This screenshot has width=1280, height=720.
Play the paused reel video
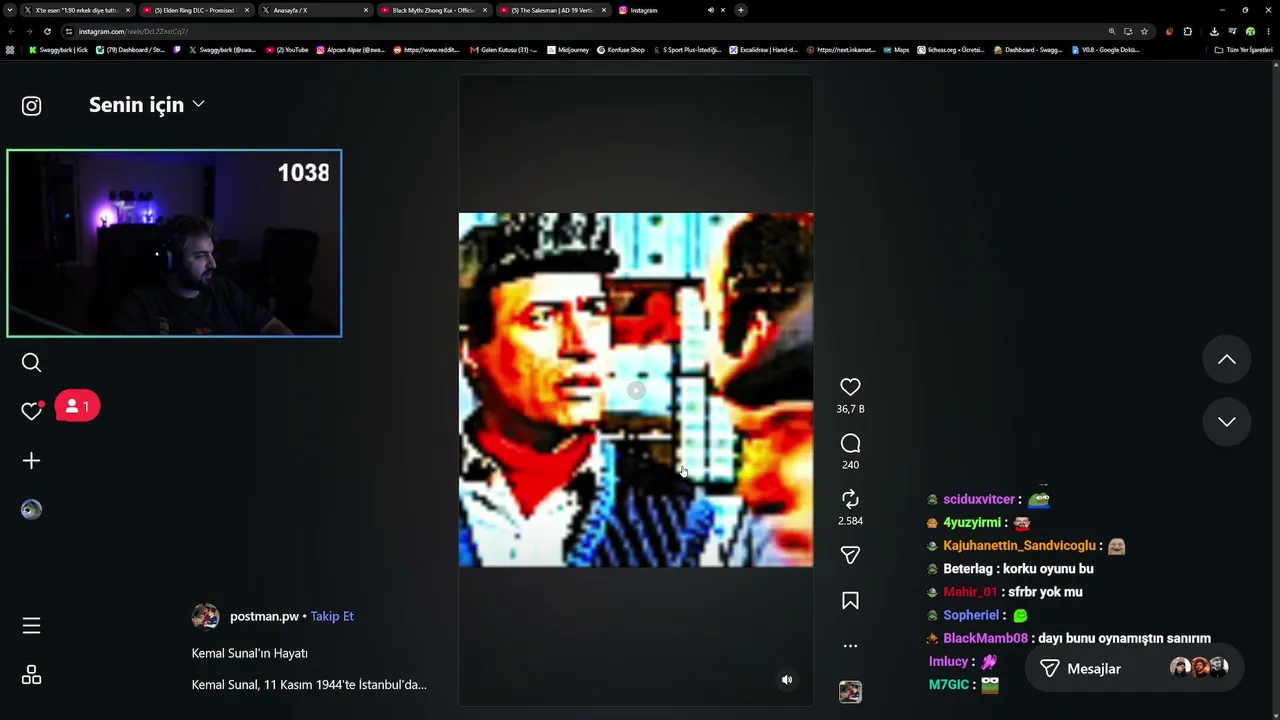tap(636, 390)
